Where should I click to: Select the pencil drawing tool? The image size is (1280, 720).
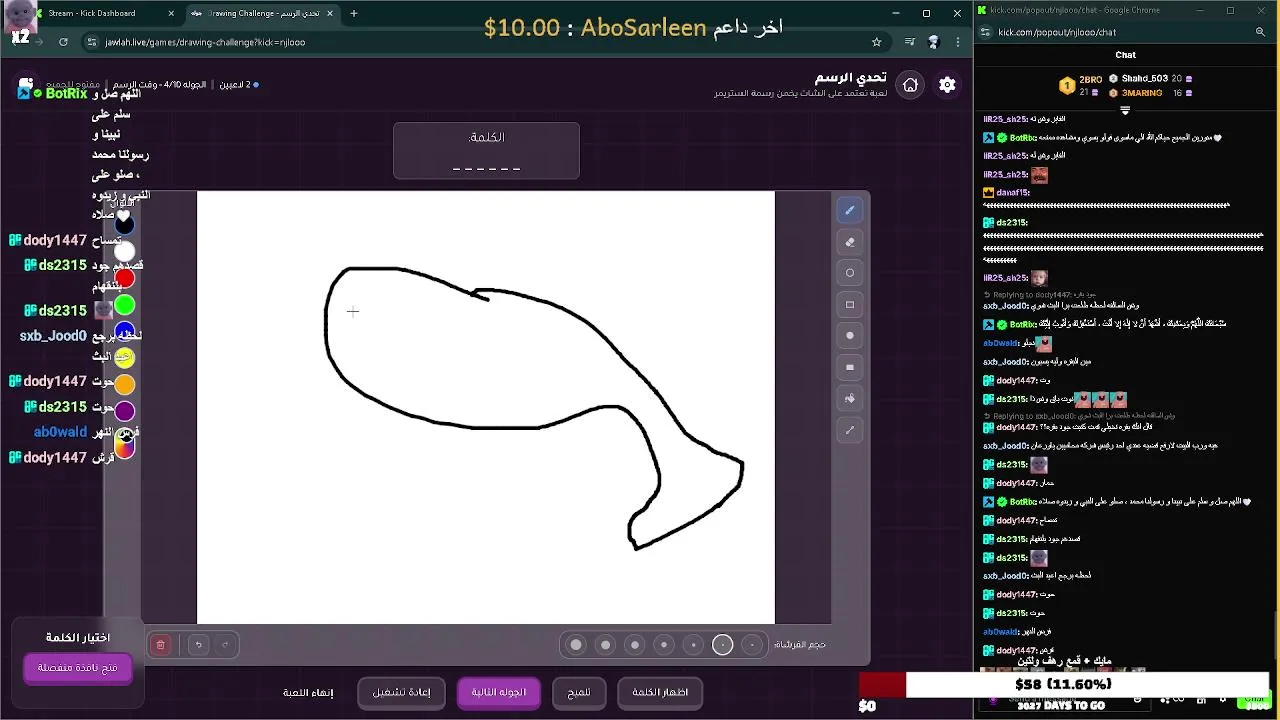point(850,210)
